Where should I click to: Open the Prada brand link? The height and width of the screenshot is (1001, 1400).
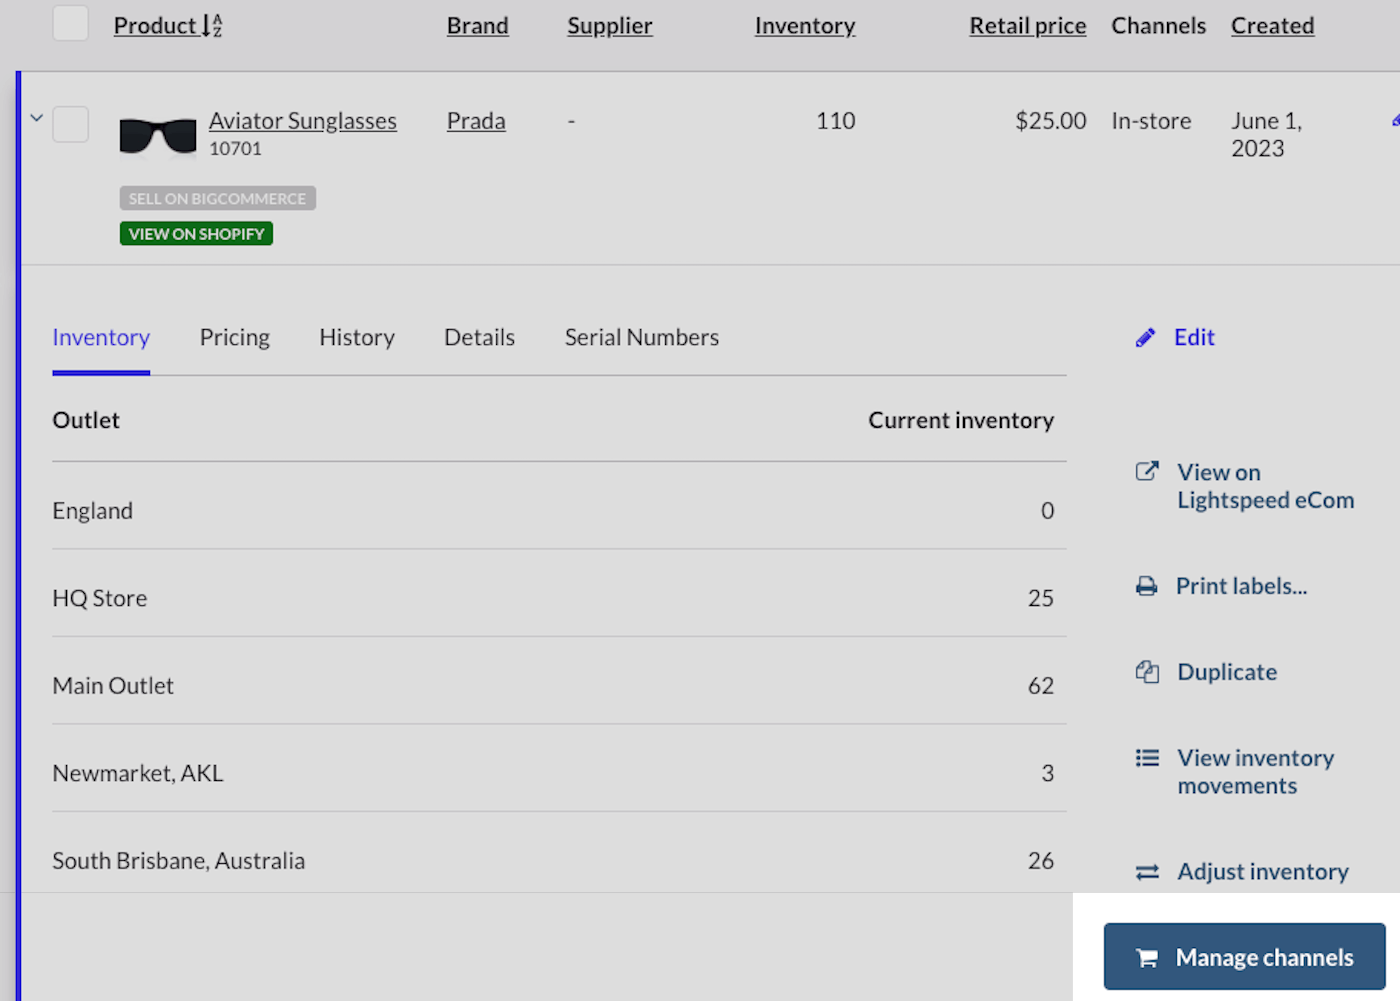coord(476,121)
